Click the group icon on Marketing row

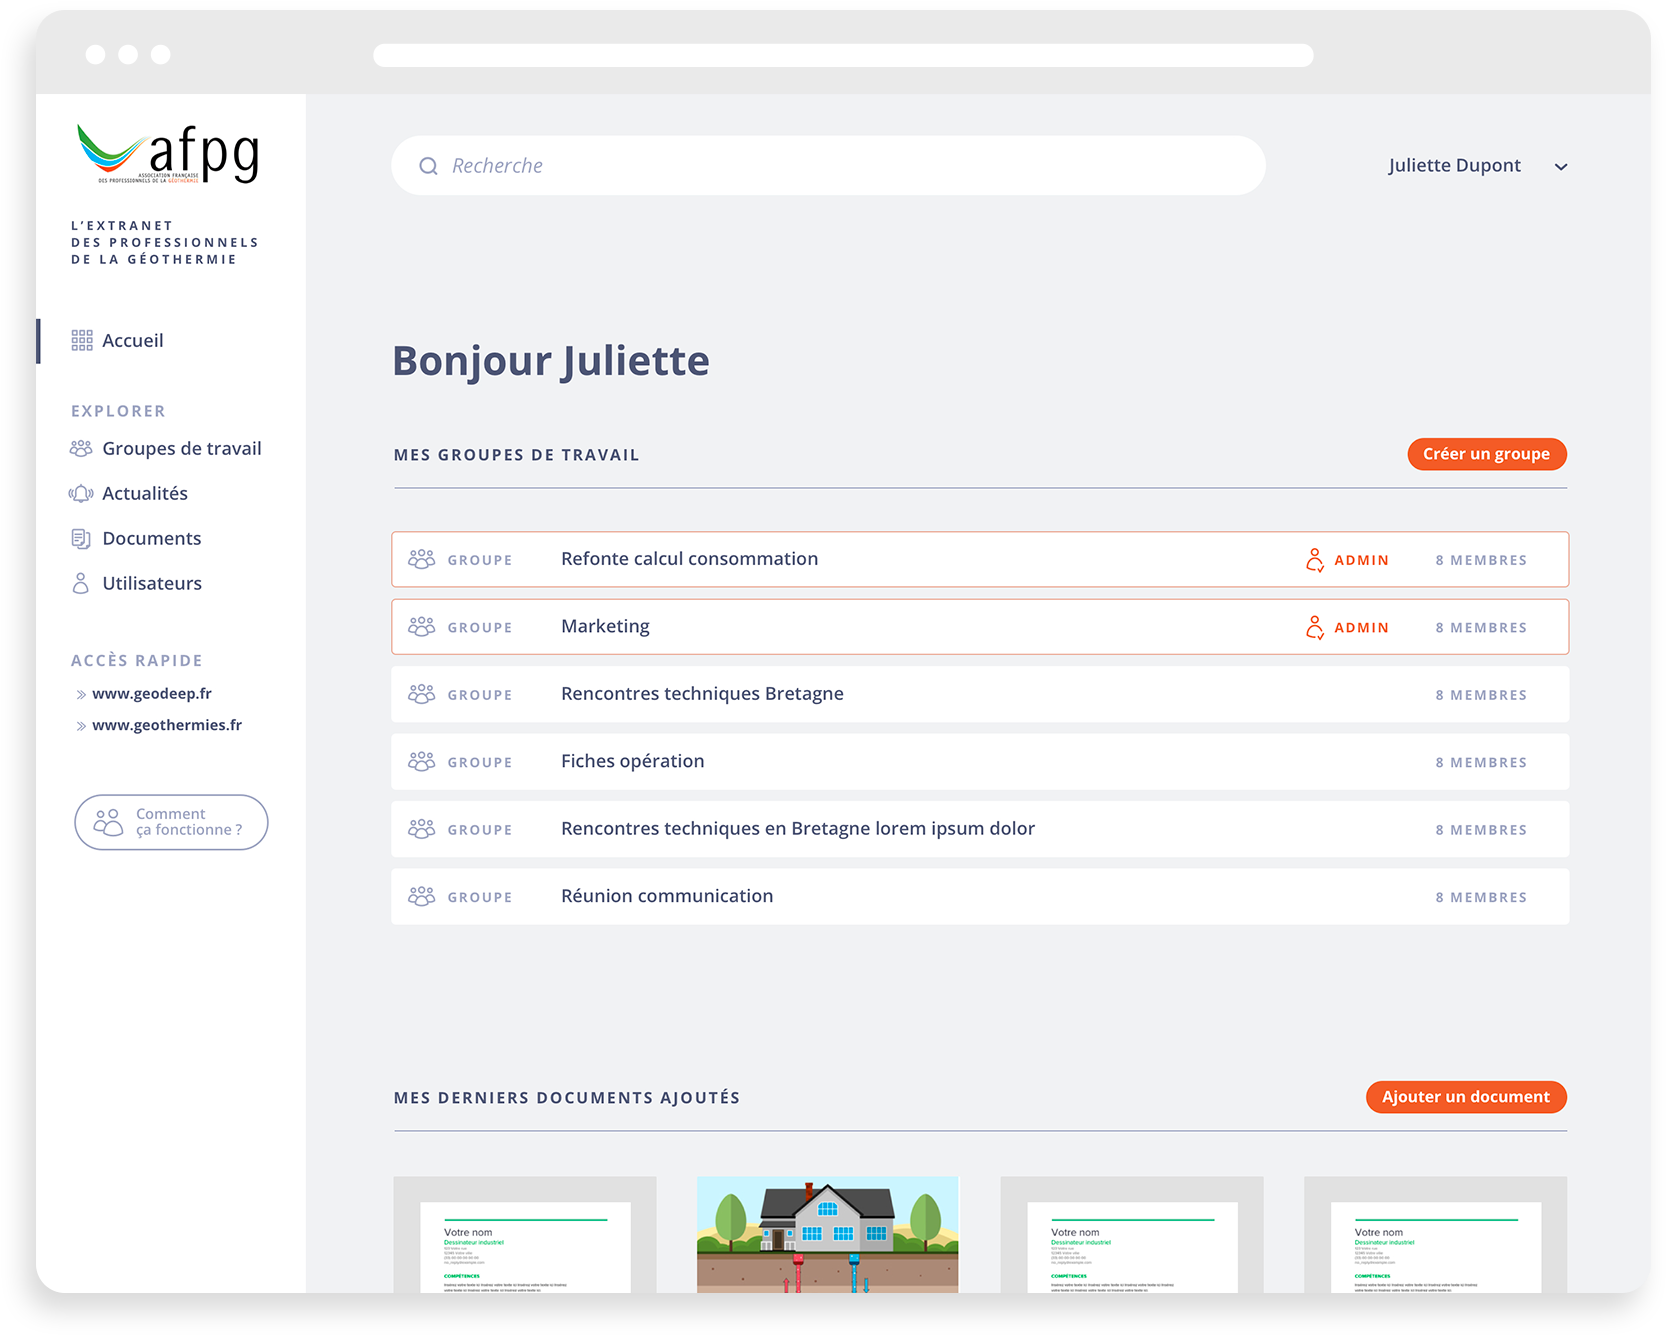point(422,627)
